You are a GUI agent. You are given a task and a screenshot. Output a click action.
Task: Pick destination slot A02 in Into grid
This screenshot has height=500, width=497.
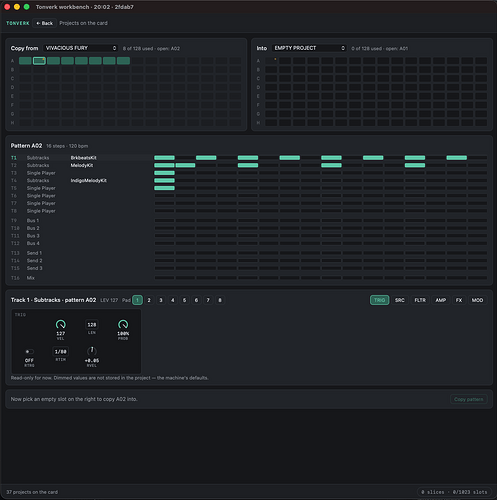pyautogui.click(x=285, y=61)
